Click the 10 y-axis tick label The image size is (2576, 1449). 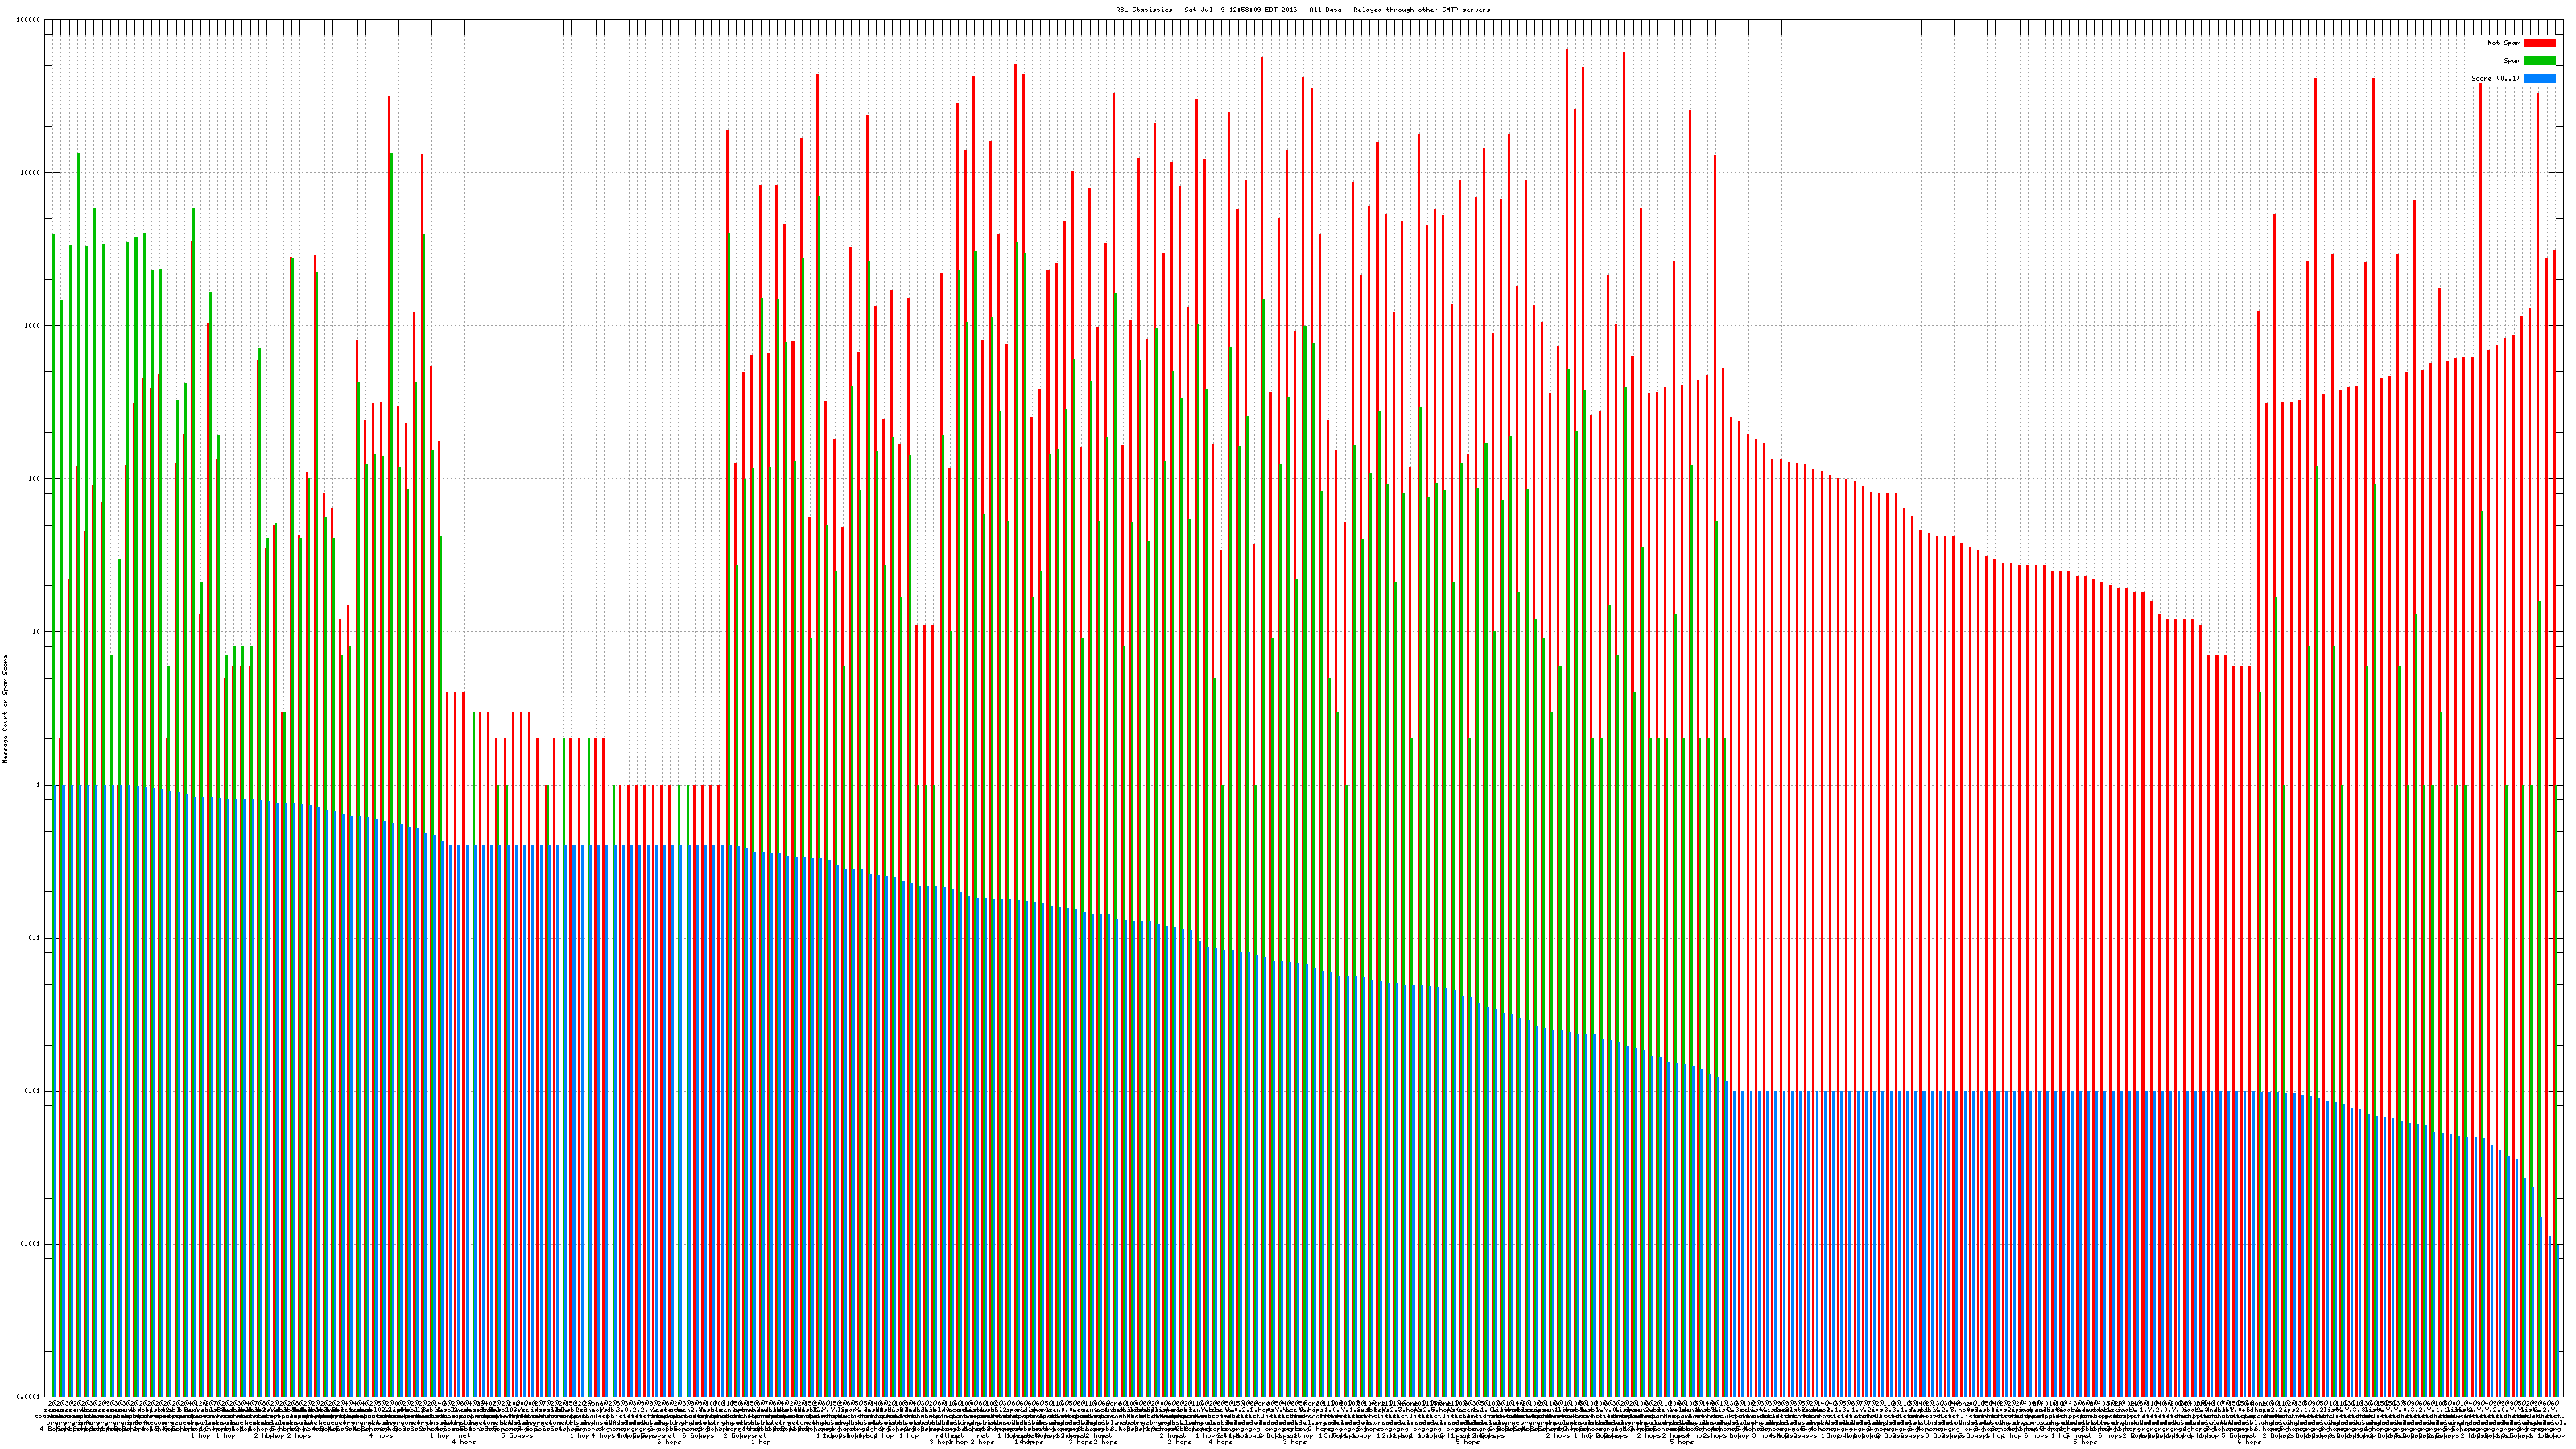click(x=35, y=632)
